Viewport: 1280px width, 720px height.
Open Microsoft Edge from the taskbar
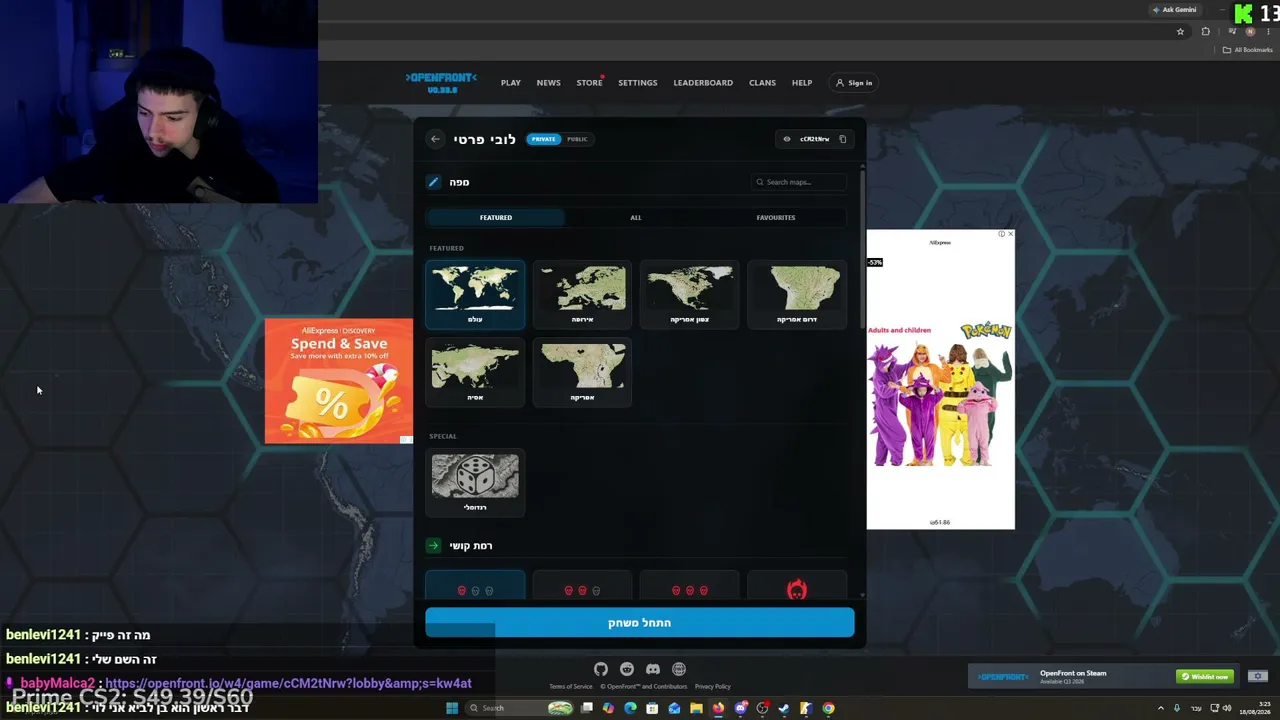click(x=630, y=708)
